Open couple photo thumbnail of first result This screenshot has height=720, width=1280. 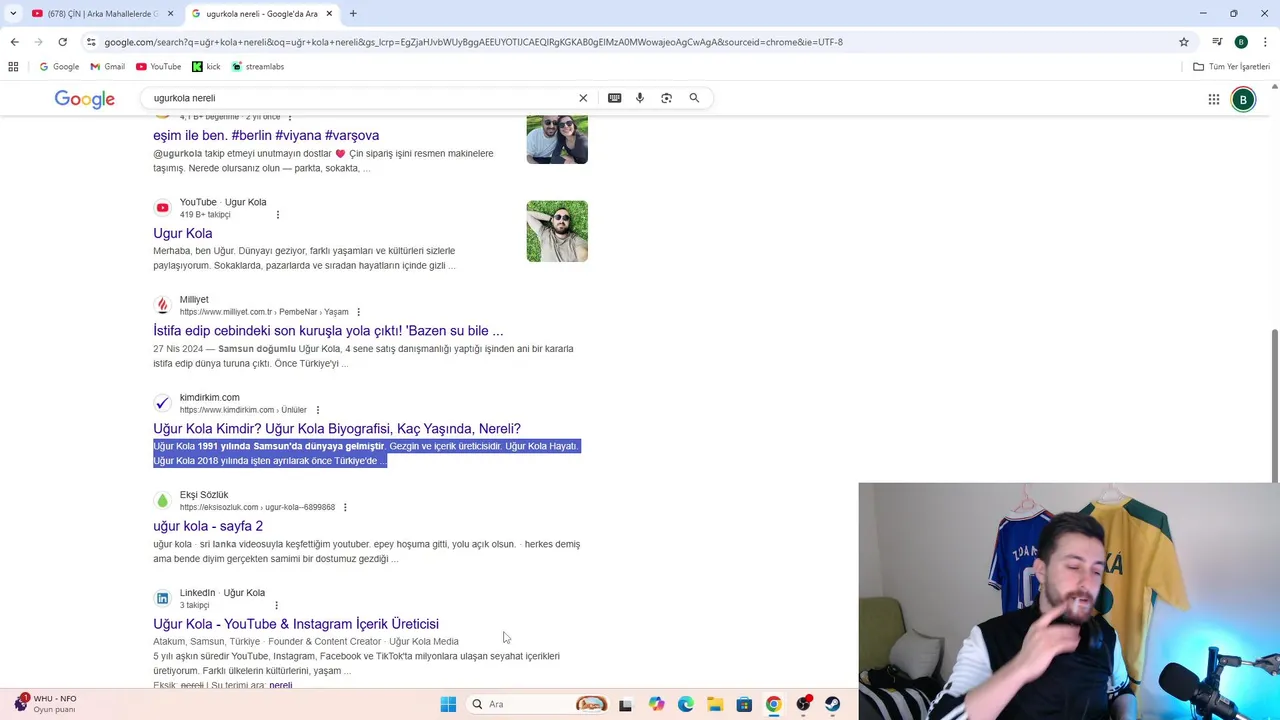pos(557,139)
